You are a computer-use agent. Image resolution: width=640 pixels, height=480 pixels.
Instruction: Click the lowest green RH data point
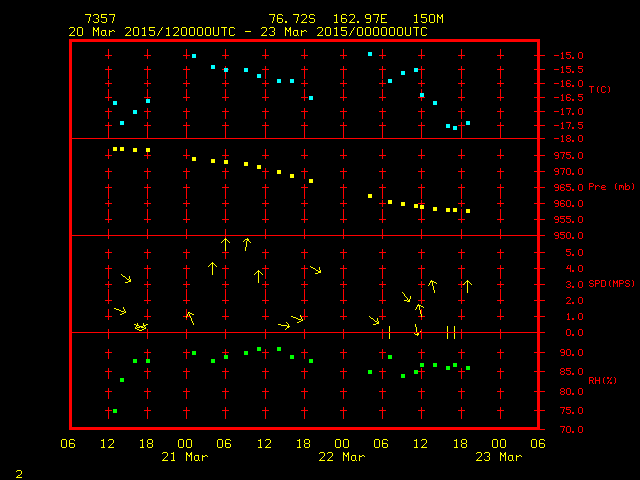(x=115, y=411)
